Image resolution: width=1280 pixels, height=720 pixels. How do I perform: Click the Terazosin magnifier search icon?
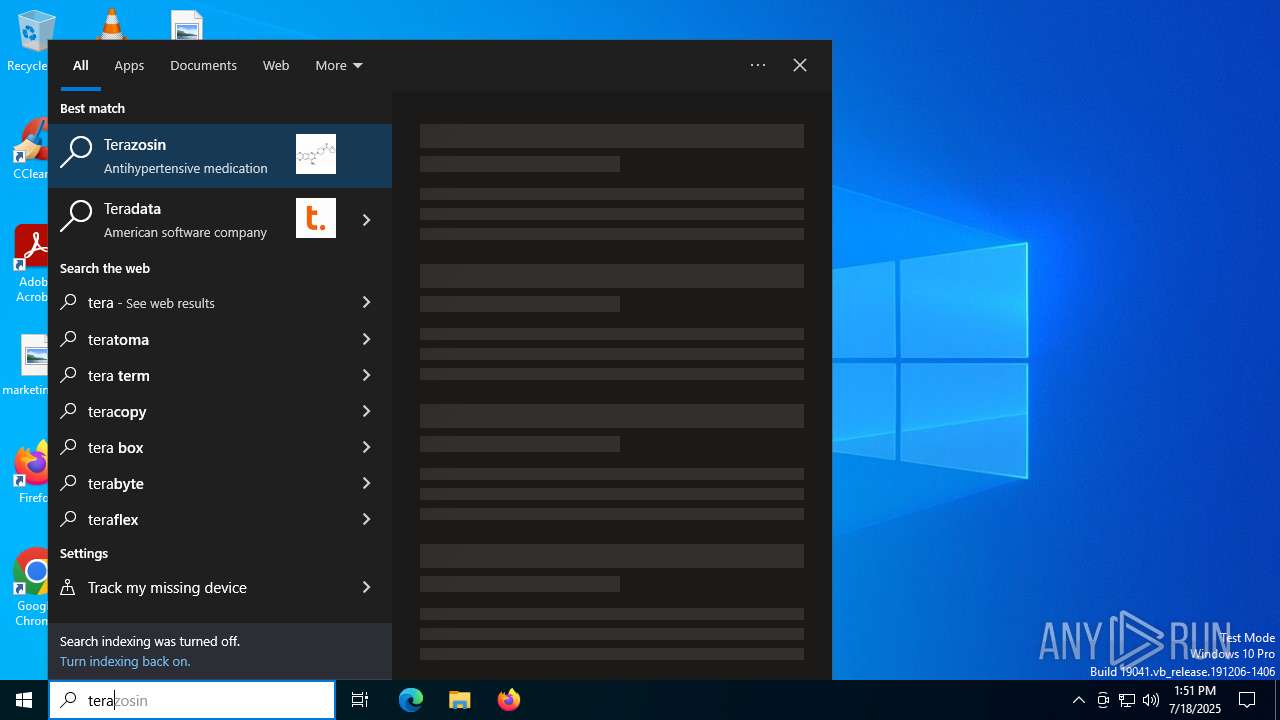point(76,152)
